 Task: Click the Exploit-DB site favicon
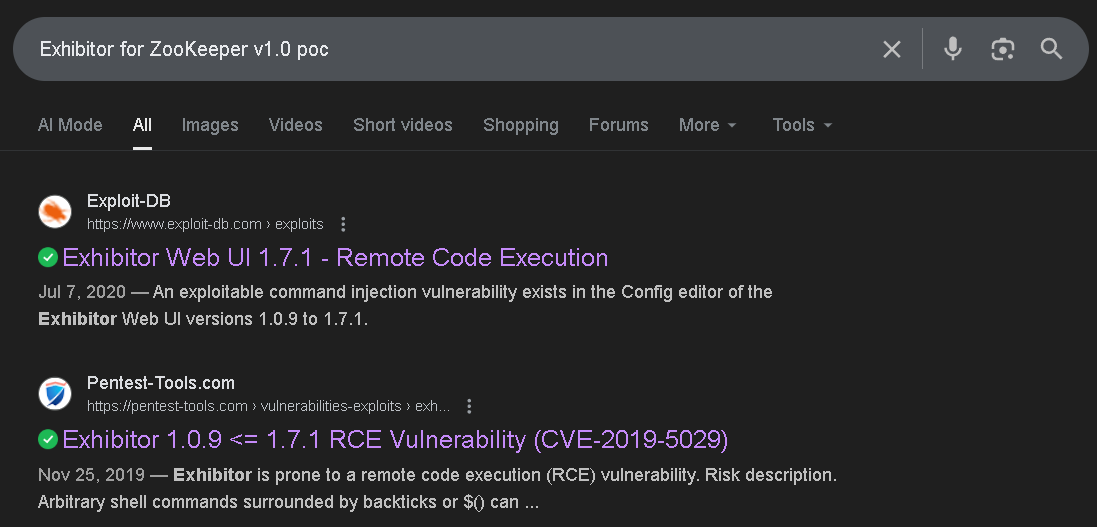coord(55,212)
